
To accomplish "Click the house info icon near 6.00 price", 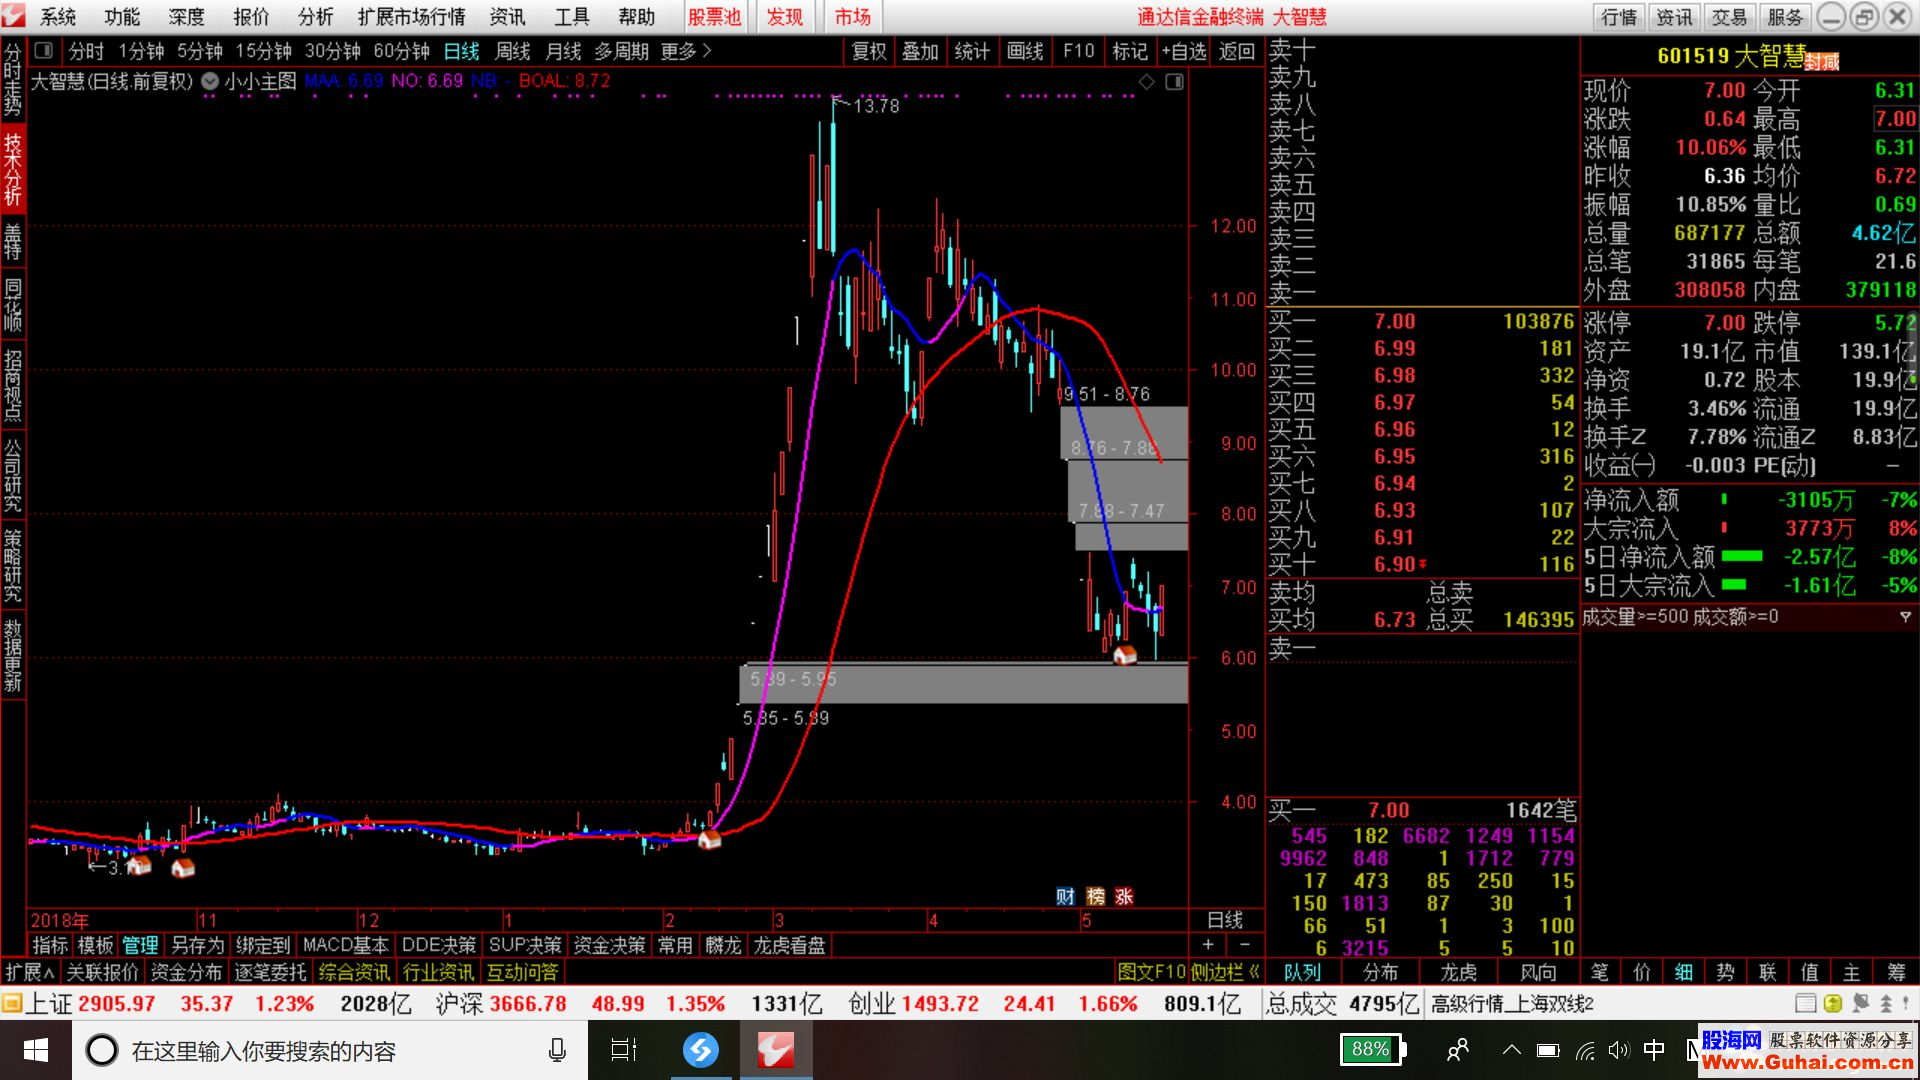I will point(1125,655).
